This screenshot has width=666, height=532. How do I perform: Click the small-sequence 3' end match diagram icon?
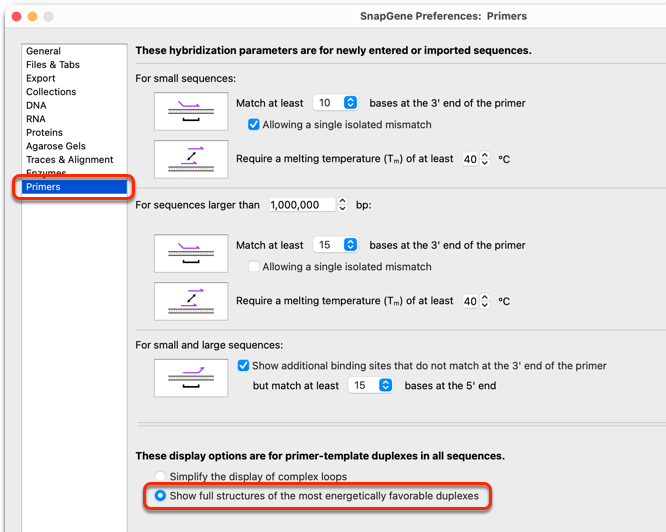191,111
